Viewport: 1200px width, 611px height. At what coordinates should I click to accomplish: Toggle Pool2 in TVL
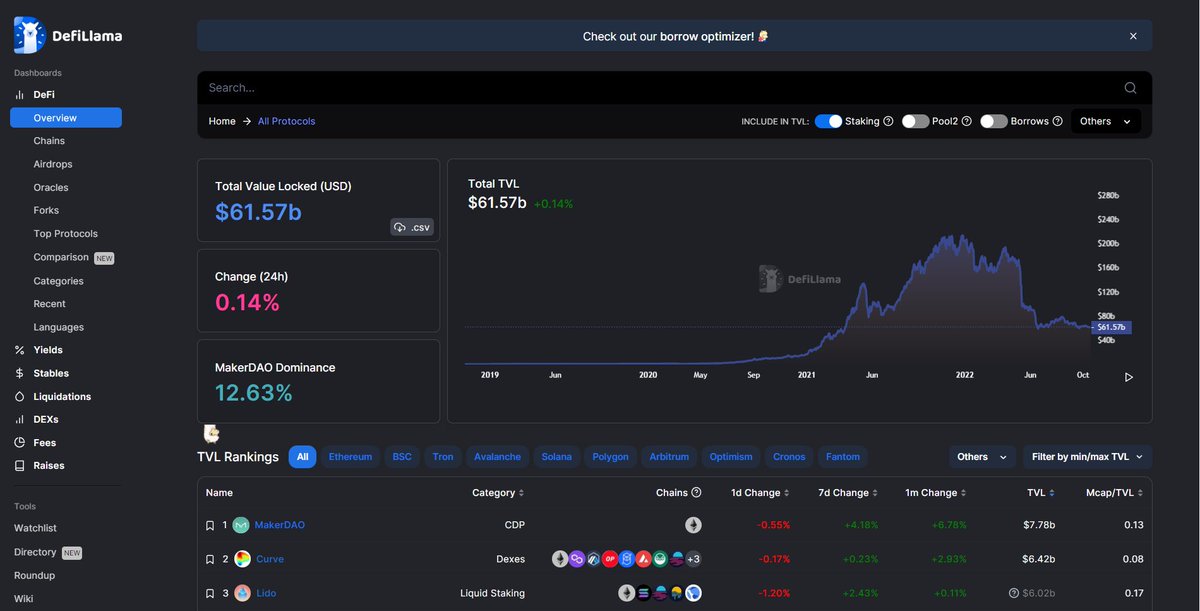click(x=915, y=121)
